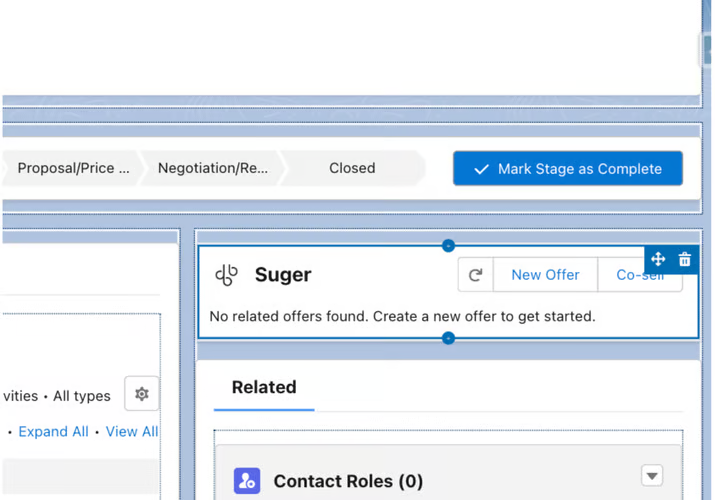Open the View All link
Image resolution: width=715 pixels, height=500 pixels.
132,432
